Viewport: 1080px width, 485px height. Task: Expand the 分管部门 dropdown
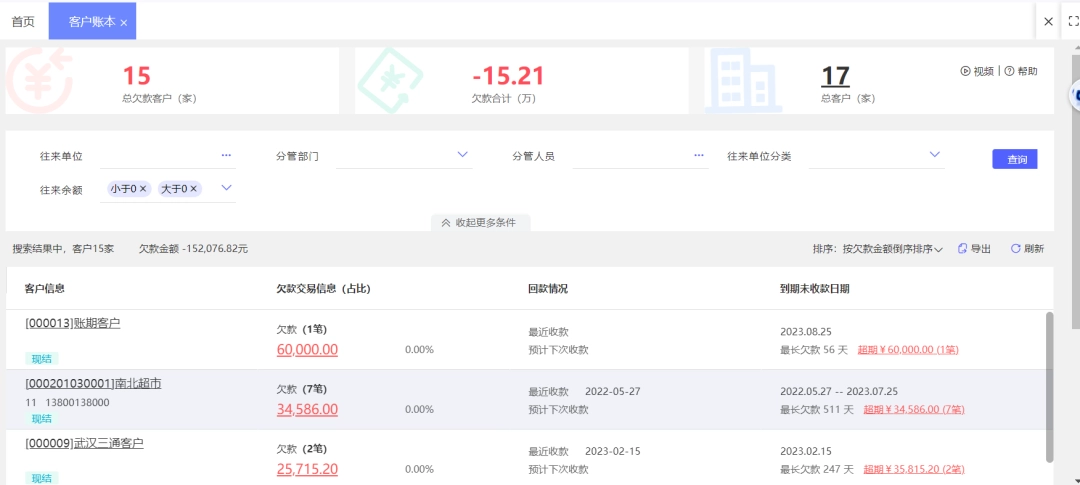click(462, 154)
